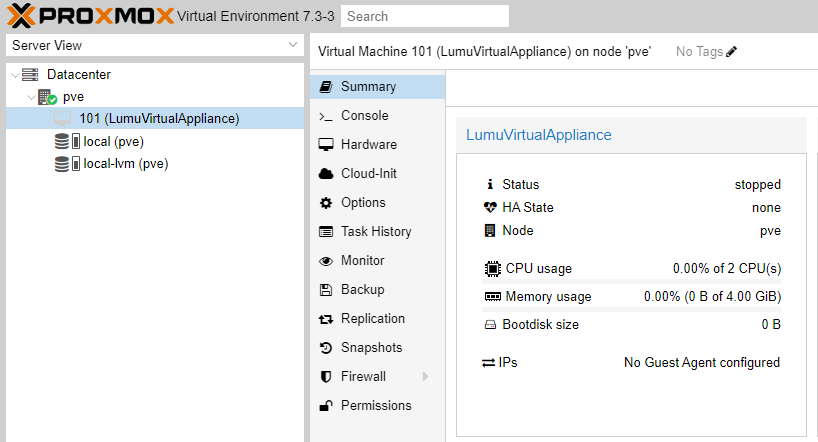818x442 pixels.
Task: Select the Summary tab
Action: [x=368, y=87]
